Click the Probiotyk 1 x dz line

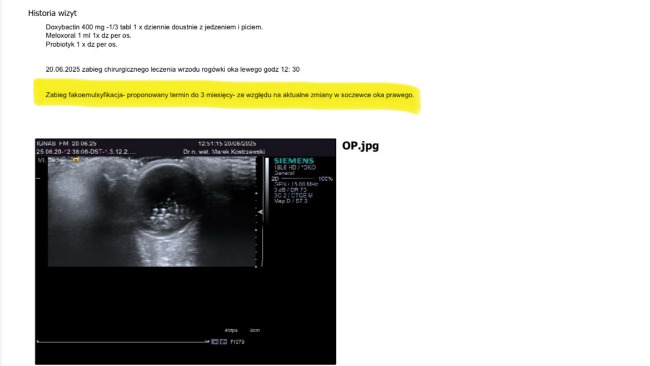pos(81,44)
